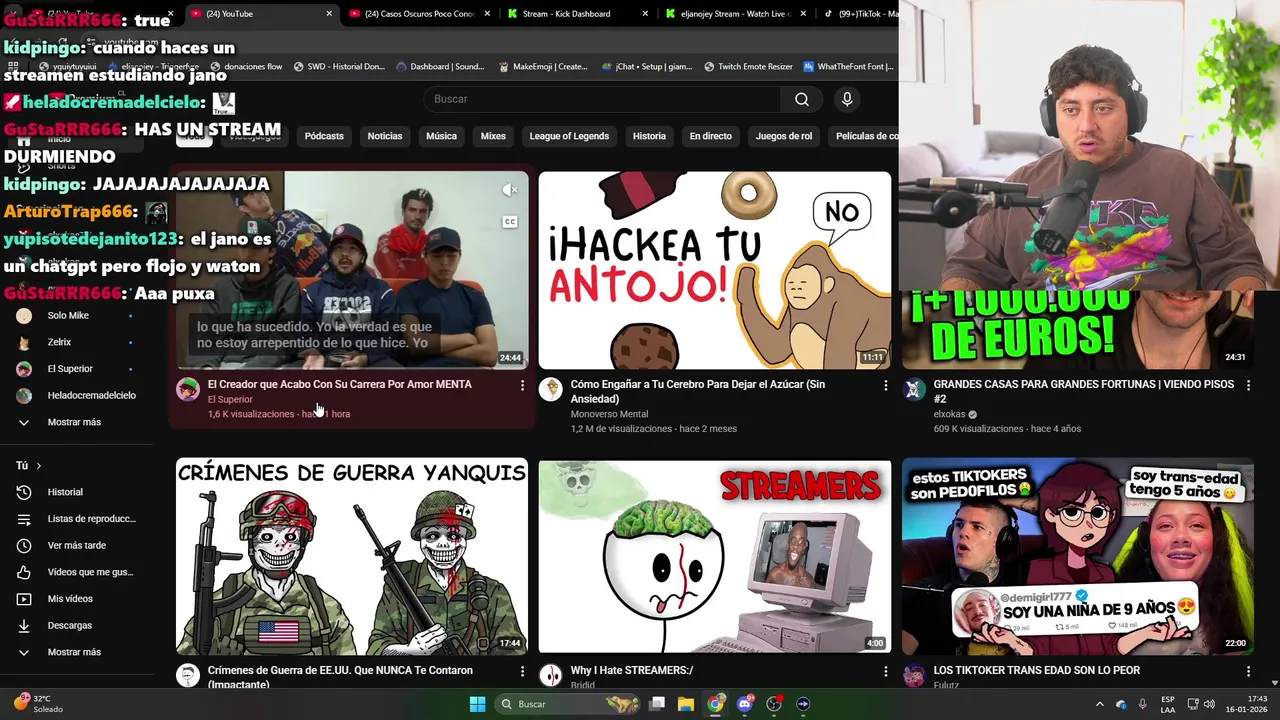Open WhatTheFont bookmark
The image size is (1280, 720).
[848, 67]
